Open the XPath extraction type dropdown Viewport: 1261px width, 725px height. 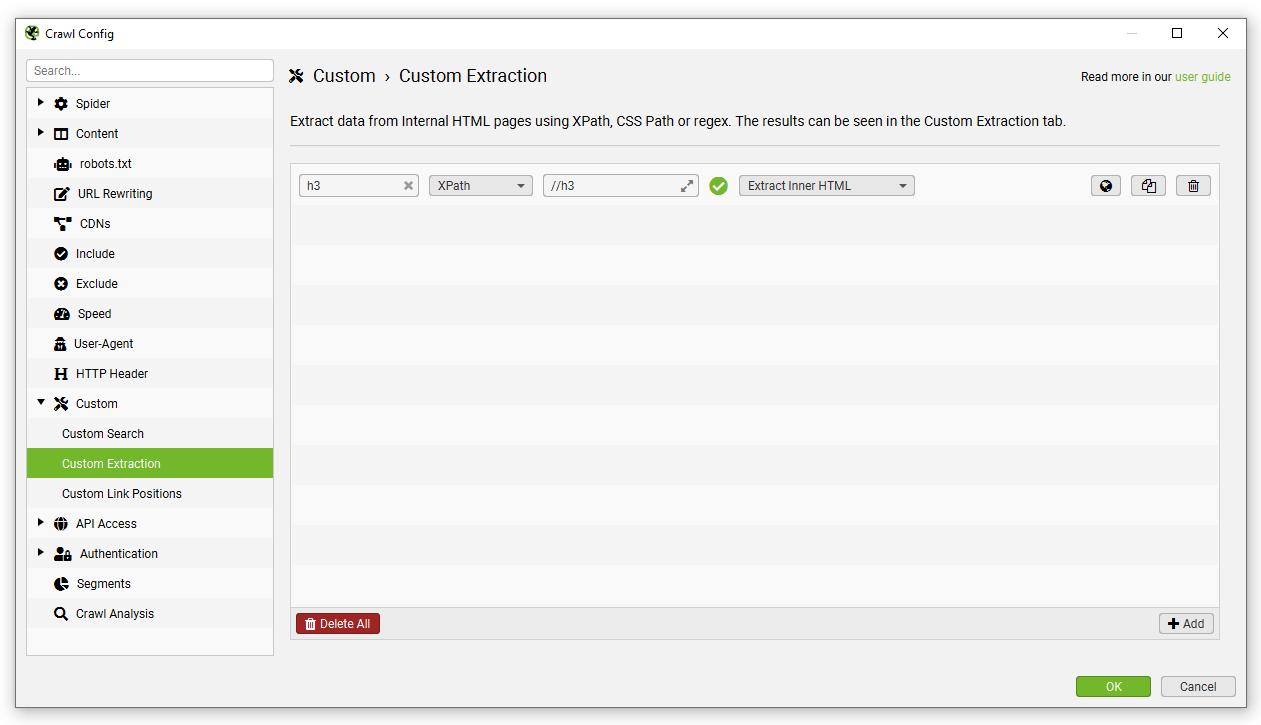point(480,185)
